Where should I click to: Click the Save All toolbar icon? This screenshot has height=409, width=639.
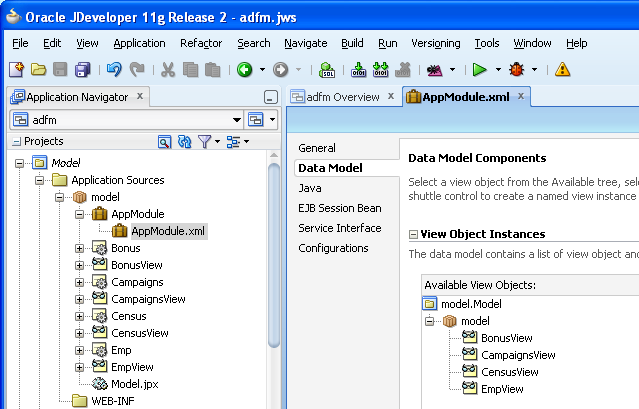[x=82, y=70]
